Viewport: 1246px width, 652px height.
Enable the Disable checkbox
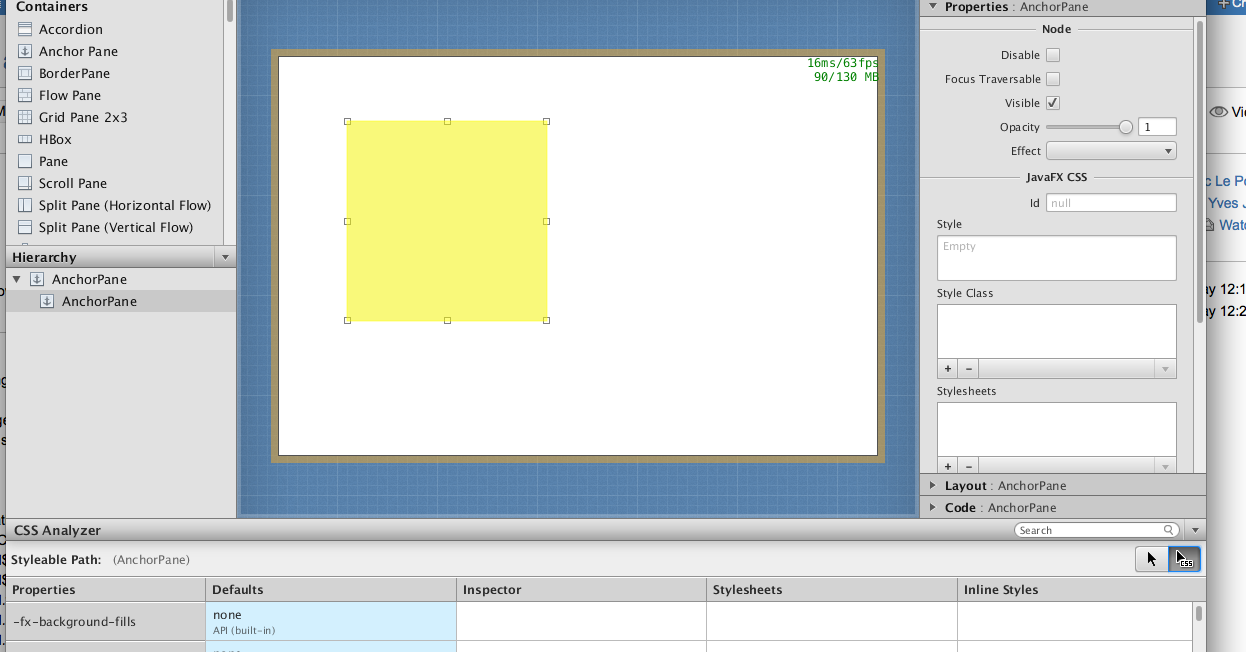coord(1053,55)
